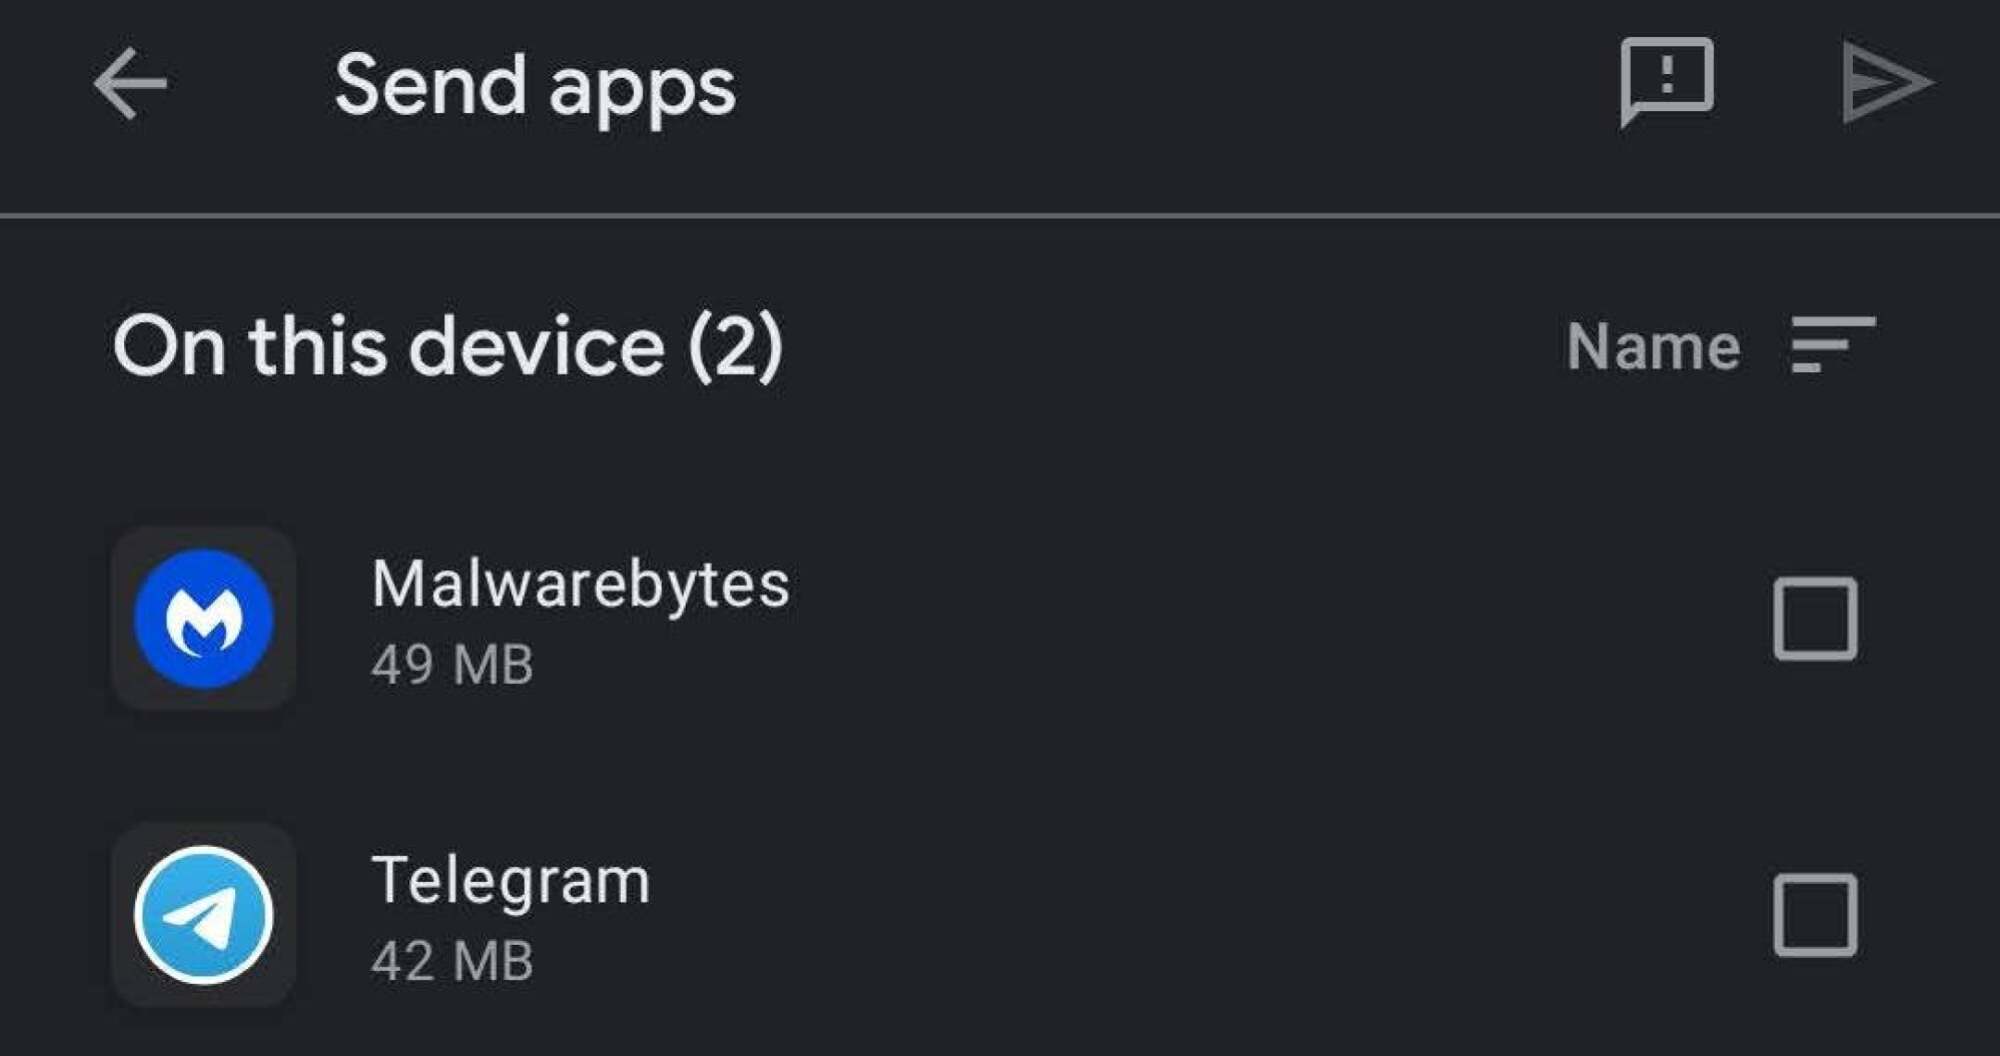Screen dimensions: 2000x1056
Task: Click the Send apps title
Action: (x=535, y=87)
